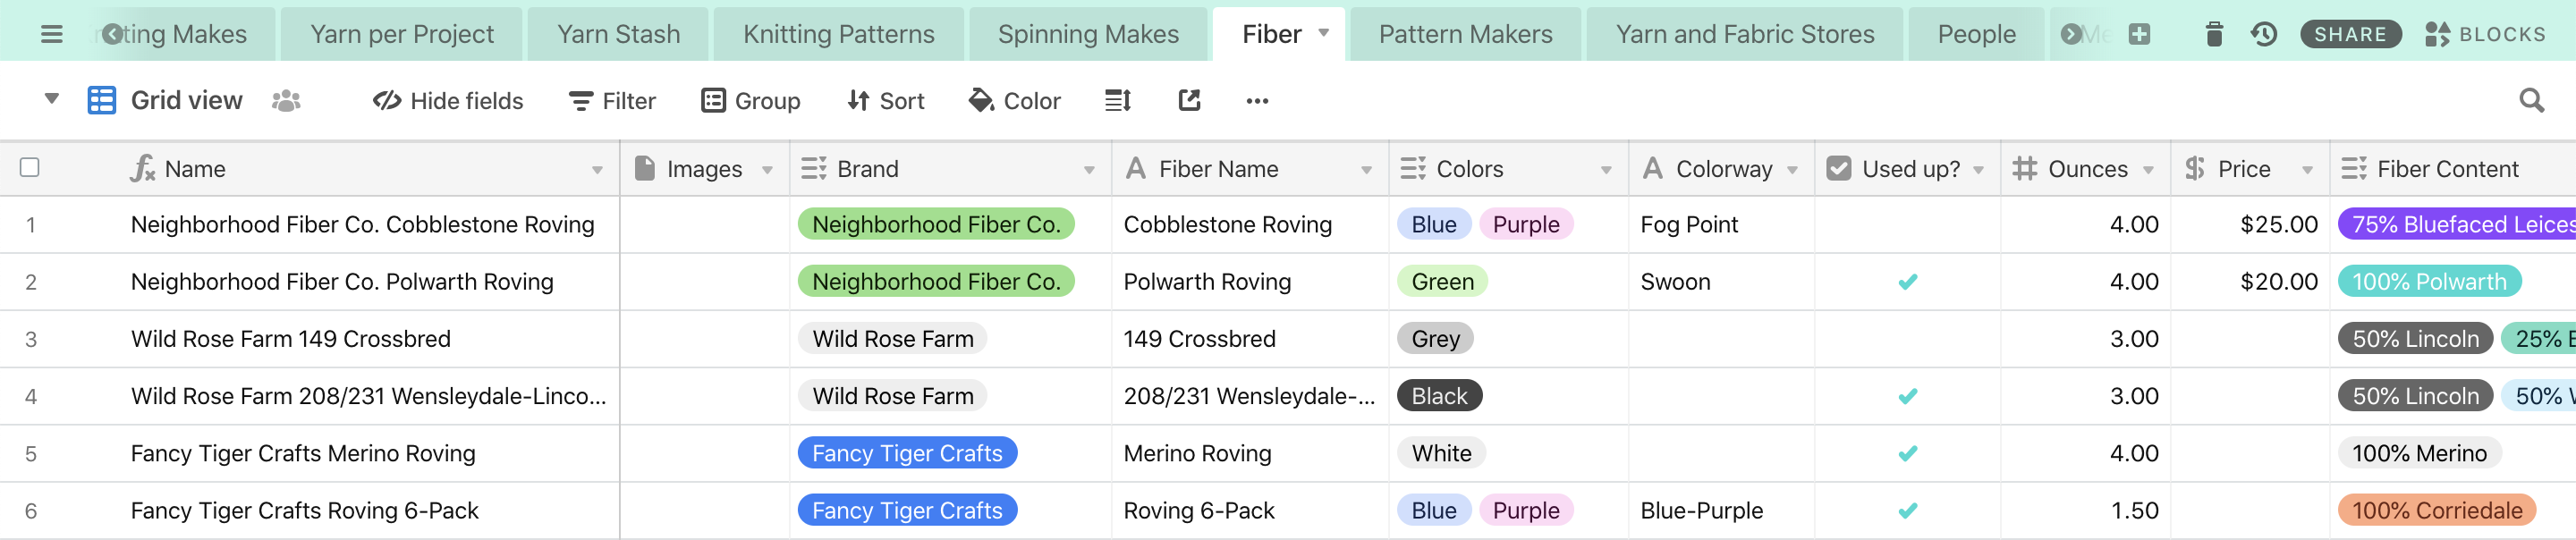2576x540 pixels.
Task: Uncheck Used up? for Polwarth Roving row
Action: click(x=1907, y=282)
